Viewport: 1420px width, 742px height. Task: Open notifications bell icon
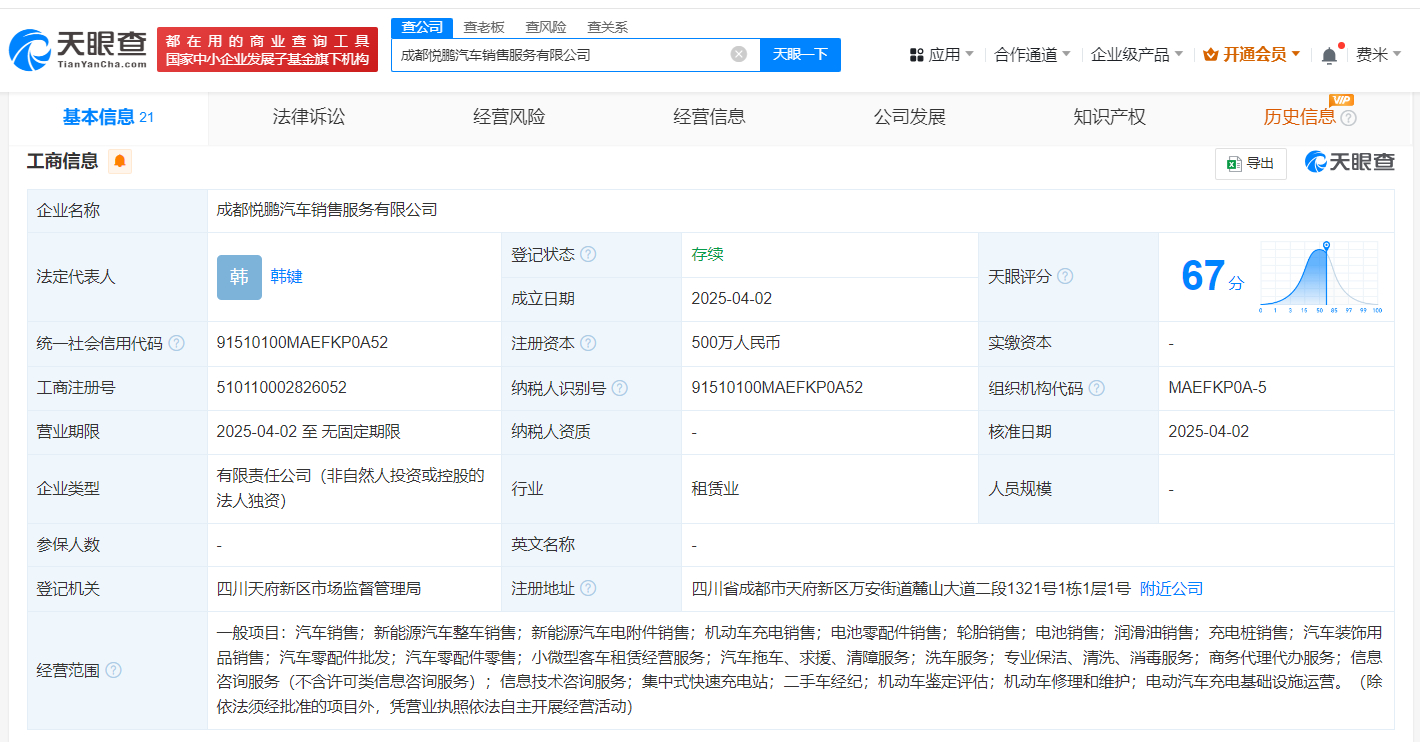(x=1329, y=56)
